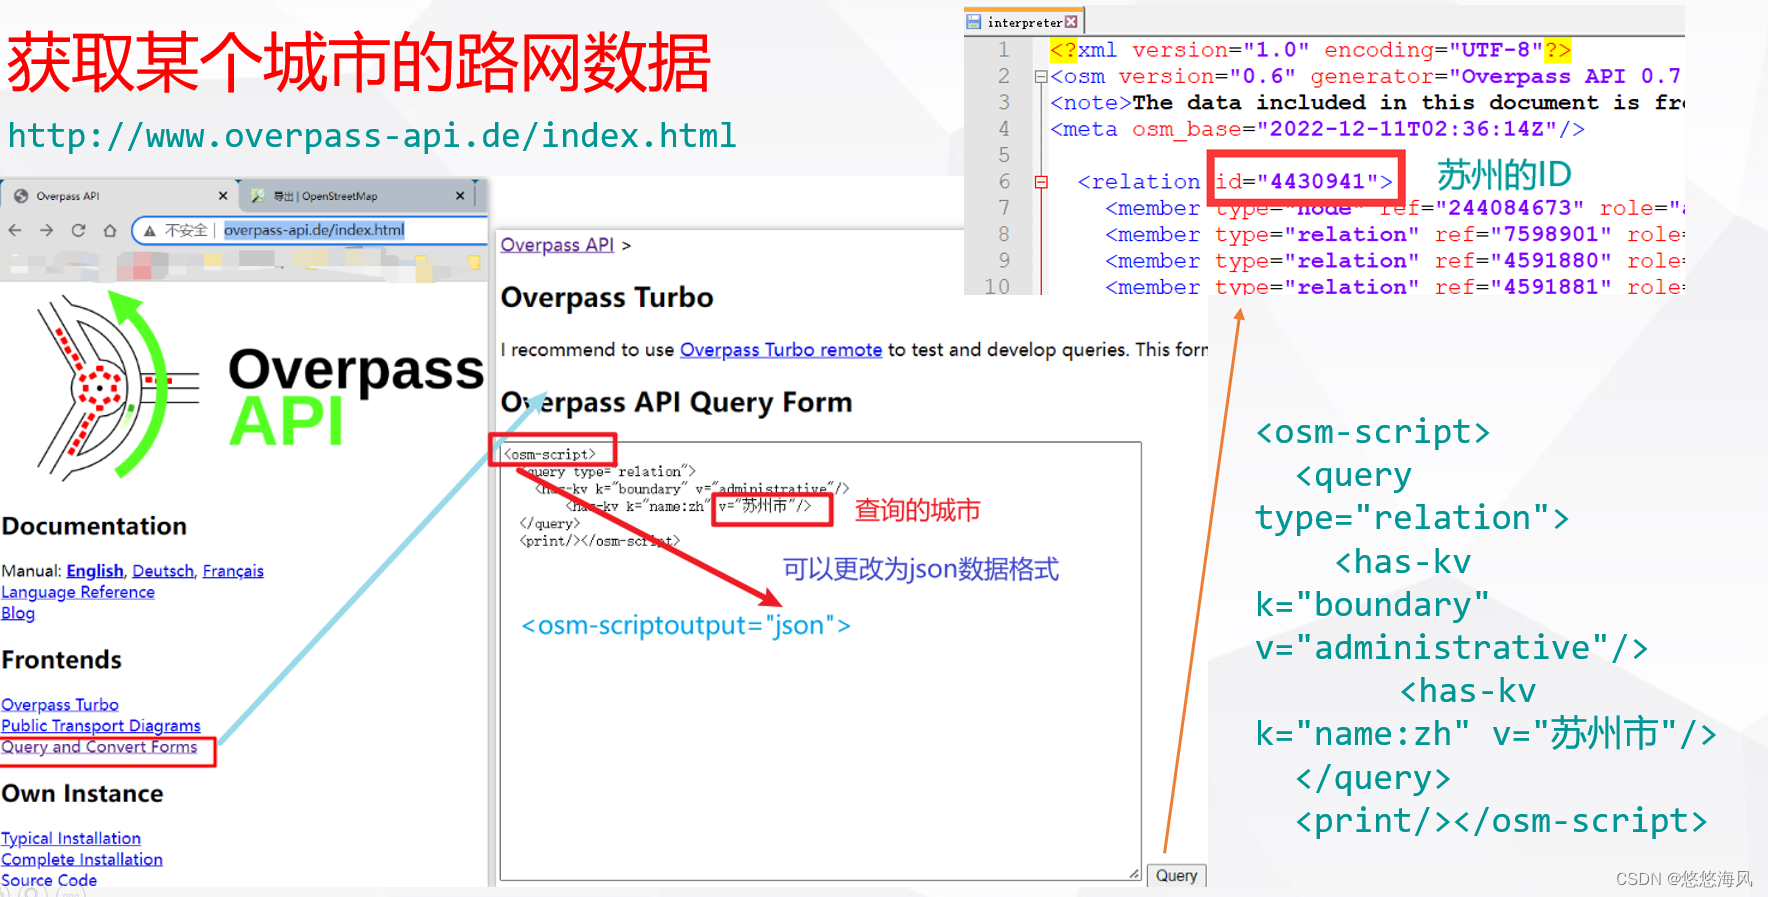This screenshot has width=1768, height=897.
Task: Open the English manual link
Action: 95,571
